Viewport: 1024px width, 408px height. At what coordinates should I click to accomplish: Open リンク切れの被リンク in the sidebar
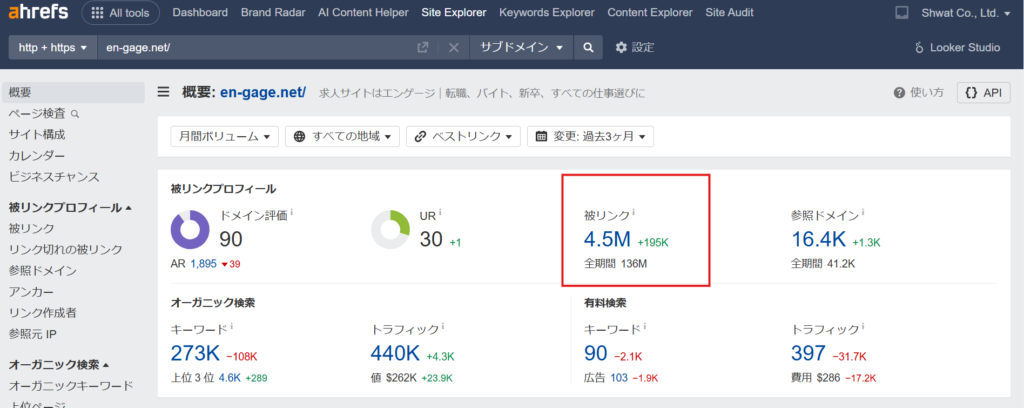pos(65,249)
